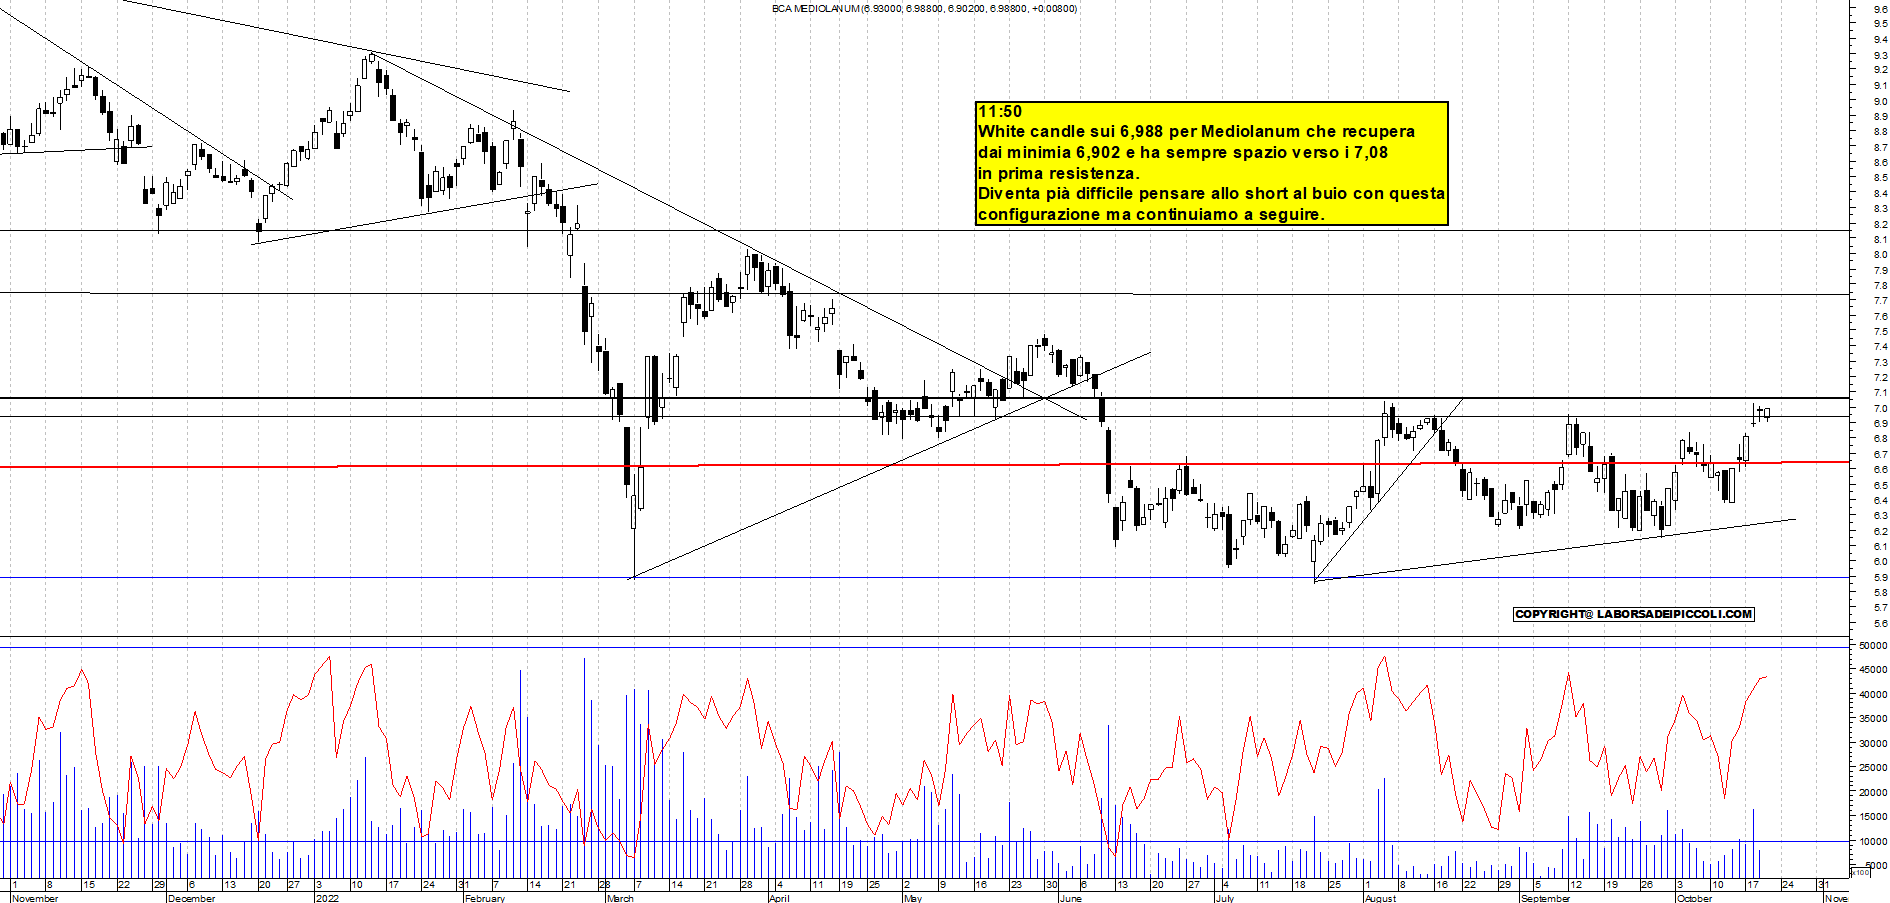Click the 9.3 price axis value
Viewport: 1890px width, 903px height.
[1880, 55]
